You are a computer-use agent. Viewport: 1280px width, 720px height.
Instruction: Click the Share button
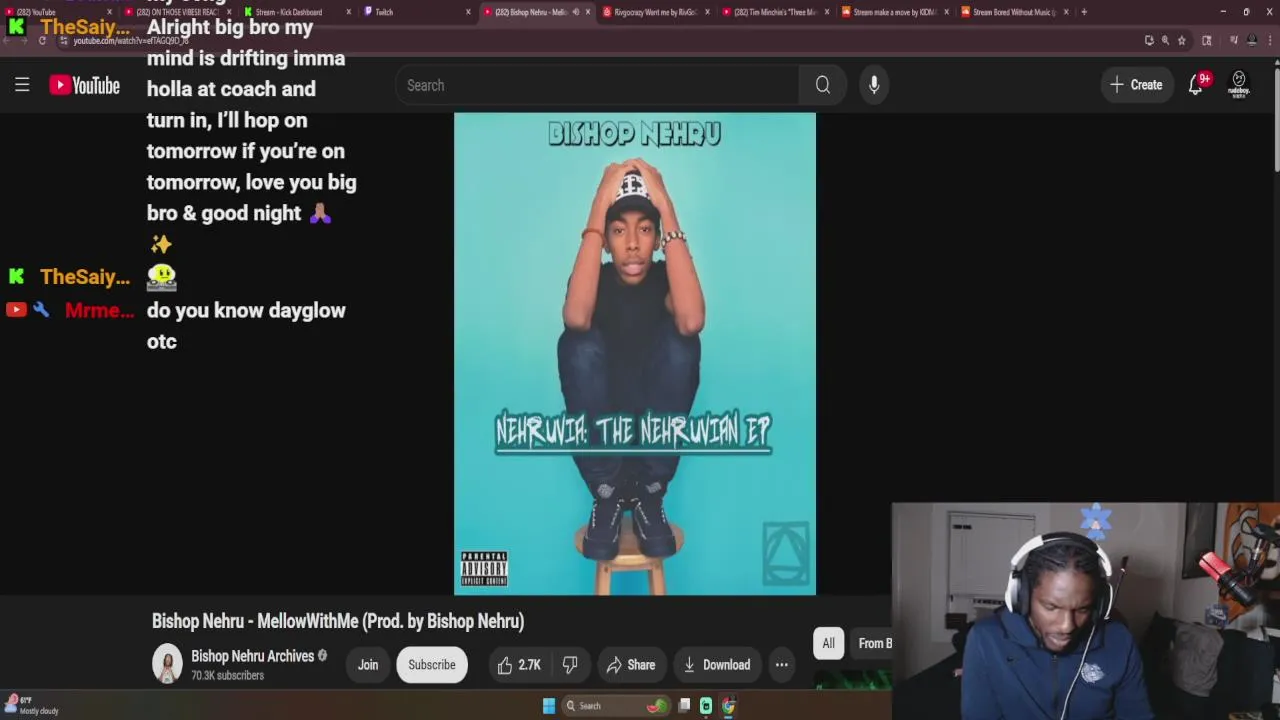click(x=630, y=665)
